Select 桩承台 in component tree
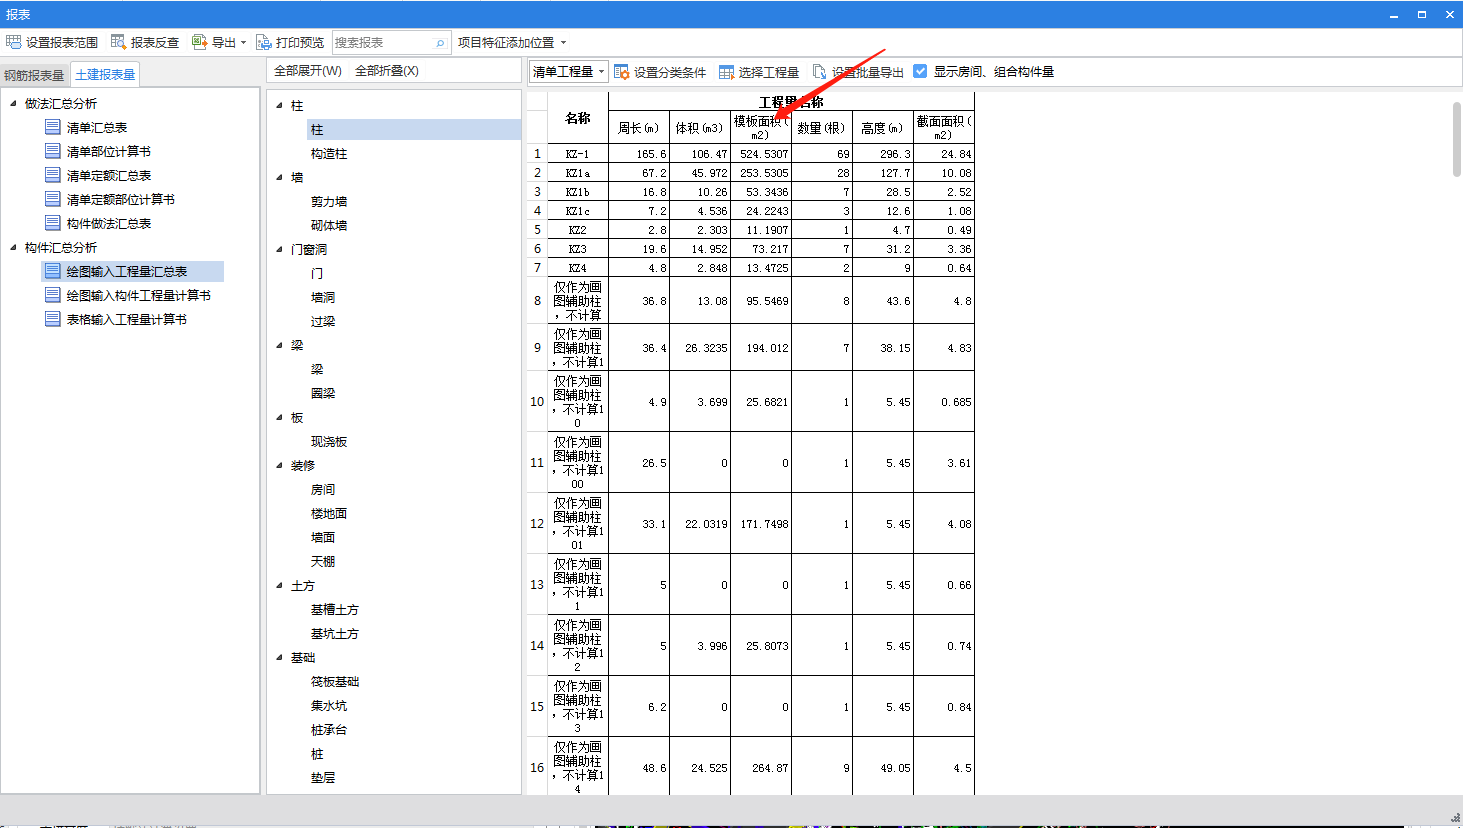This screenshot has height=828, width=1463. [x=329, y=729]
